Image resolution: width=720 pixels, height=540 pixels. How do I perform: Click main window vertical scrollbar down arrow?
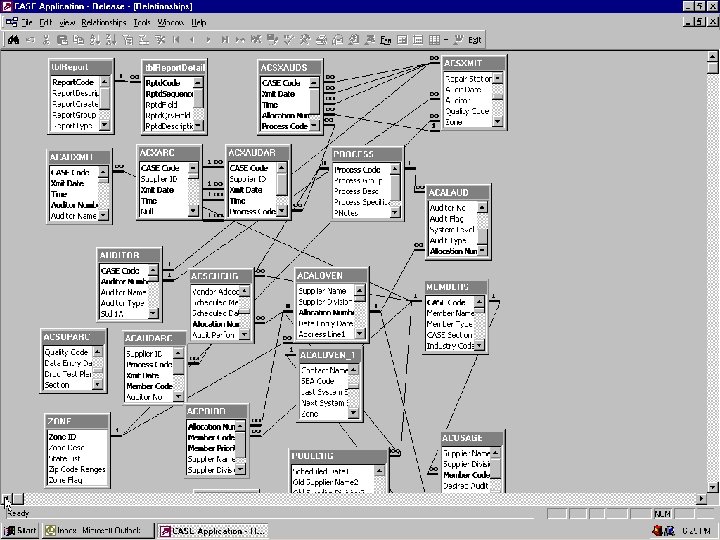[713, 487]
